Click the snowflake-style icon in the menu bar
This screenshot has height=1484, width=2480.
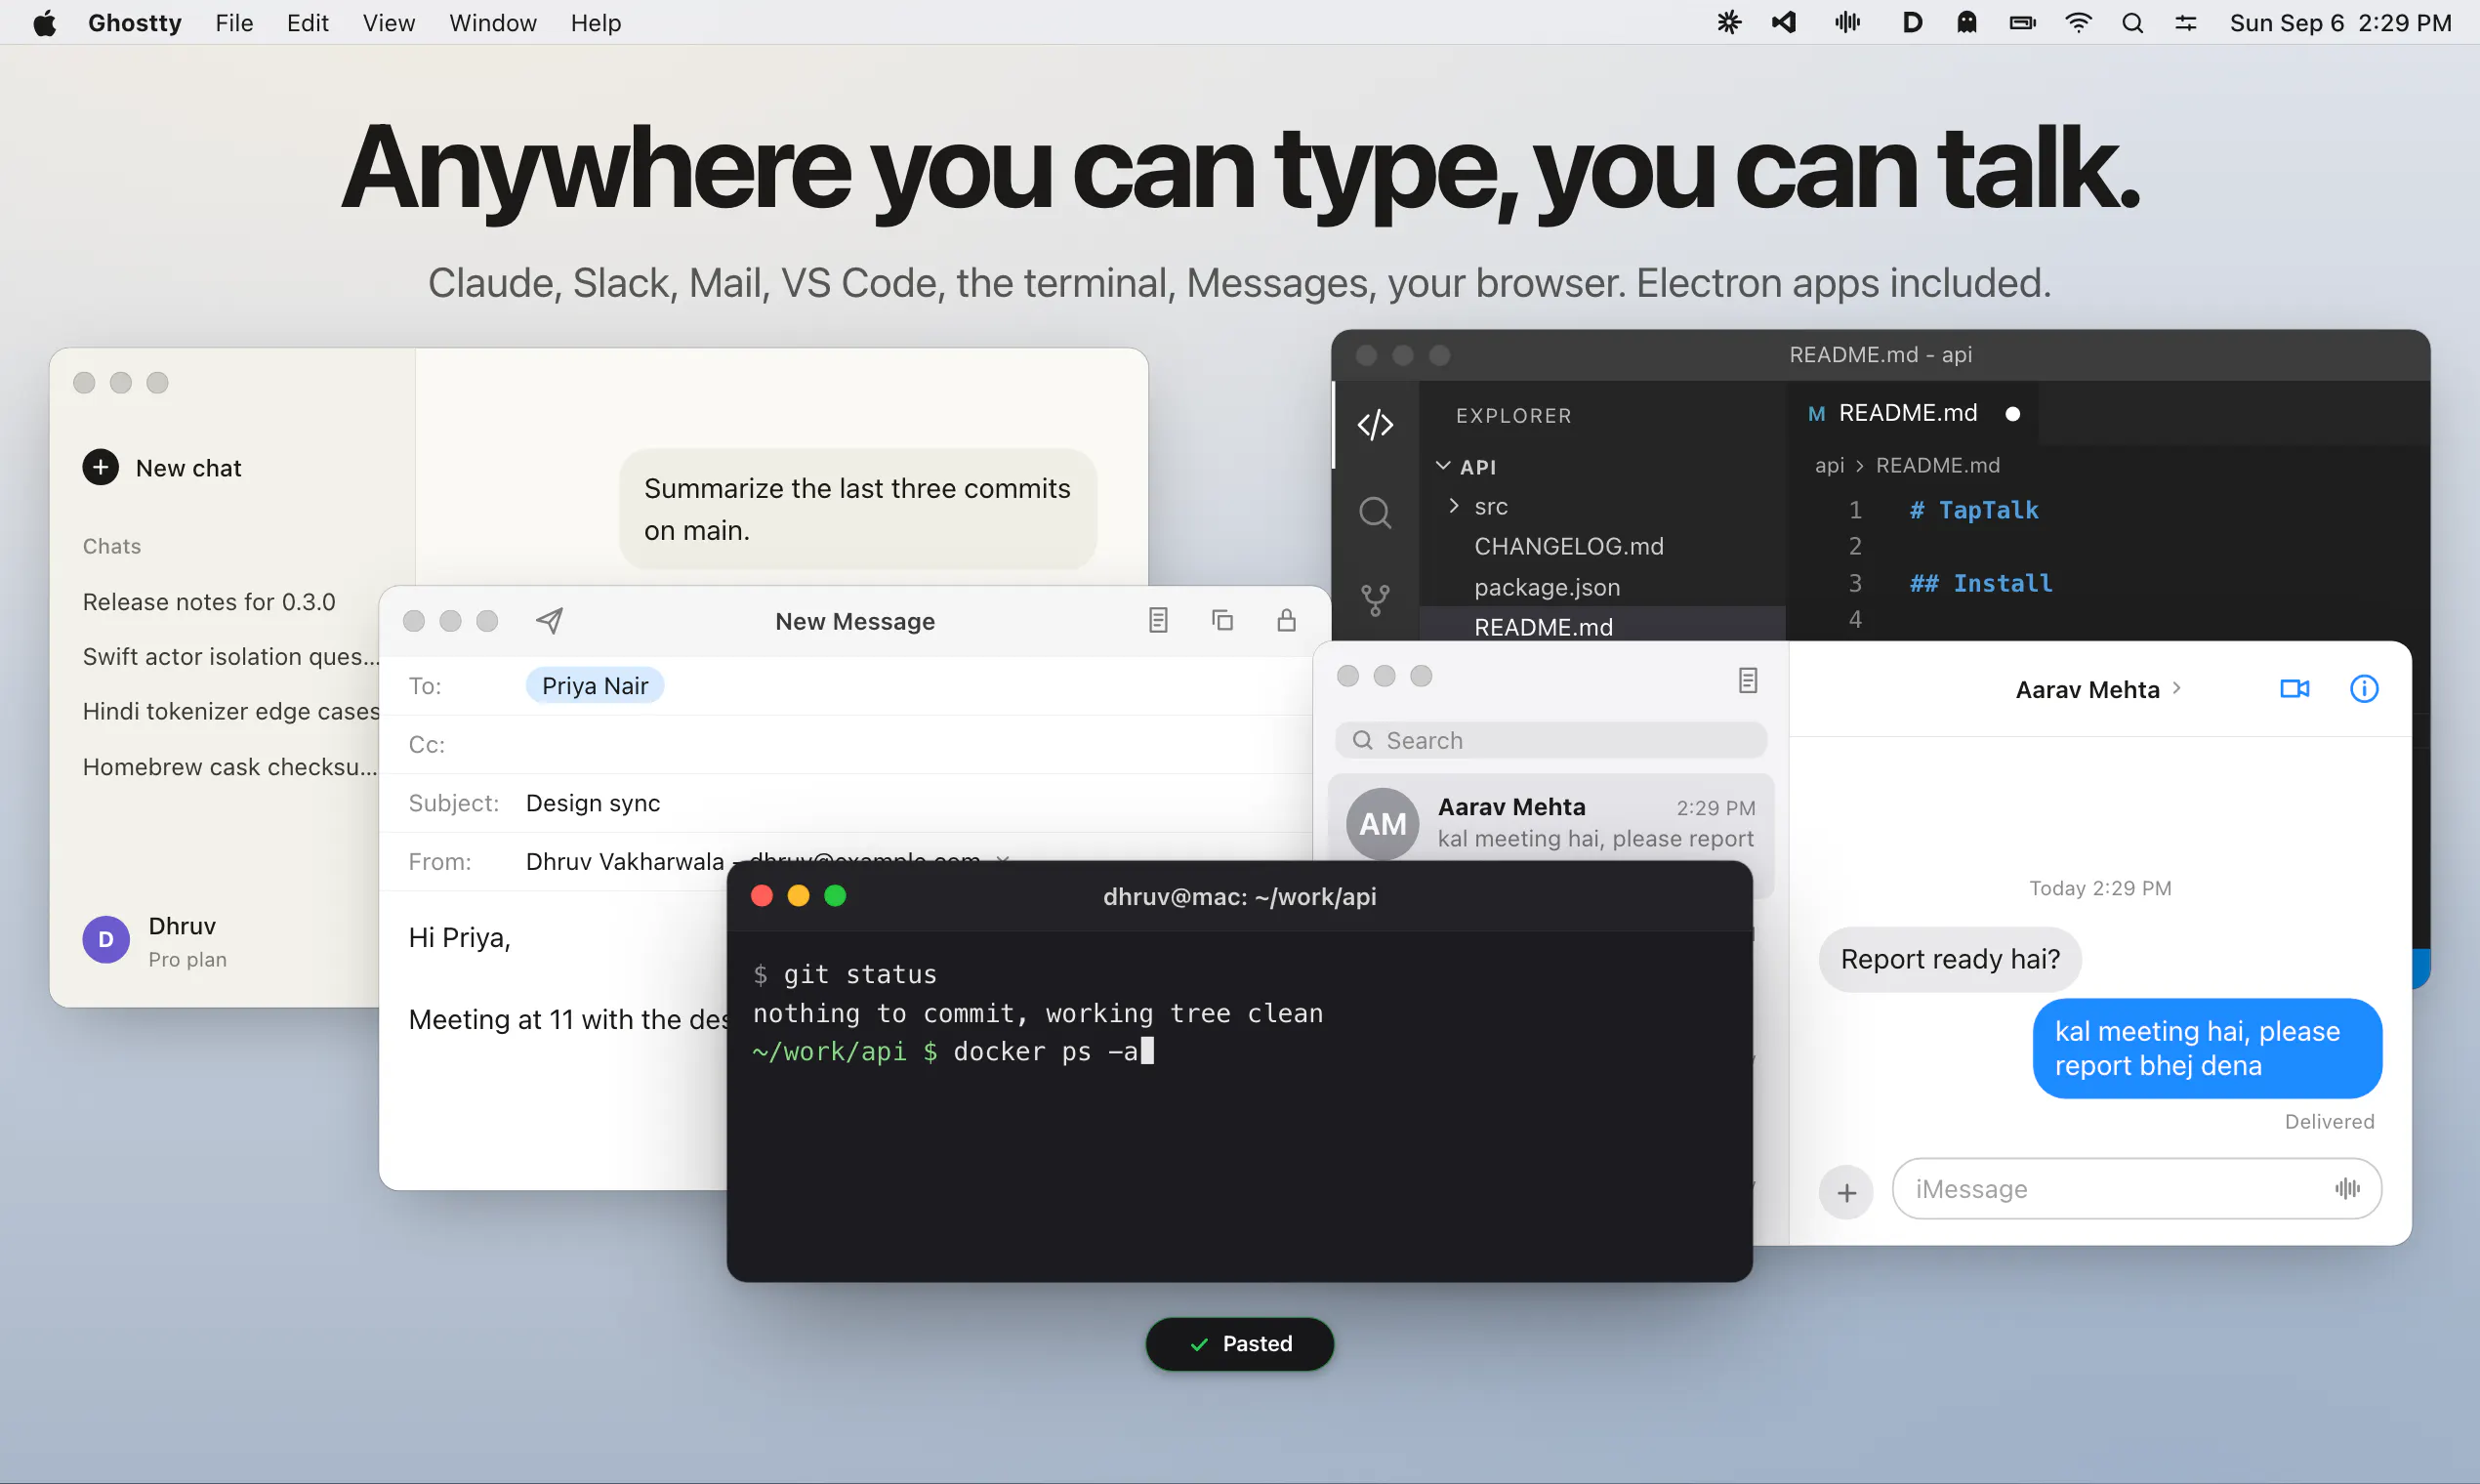coord(1729,22)
